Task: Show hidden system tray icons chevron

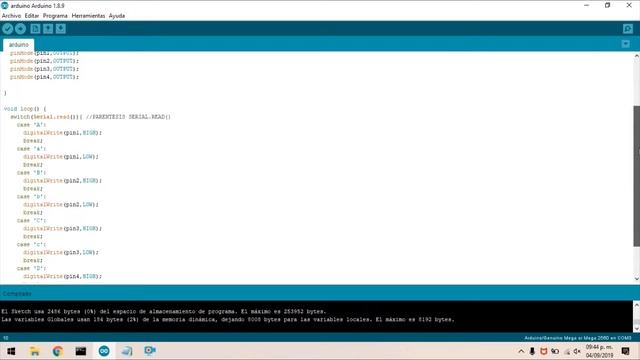Action: coord(521,351)
